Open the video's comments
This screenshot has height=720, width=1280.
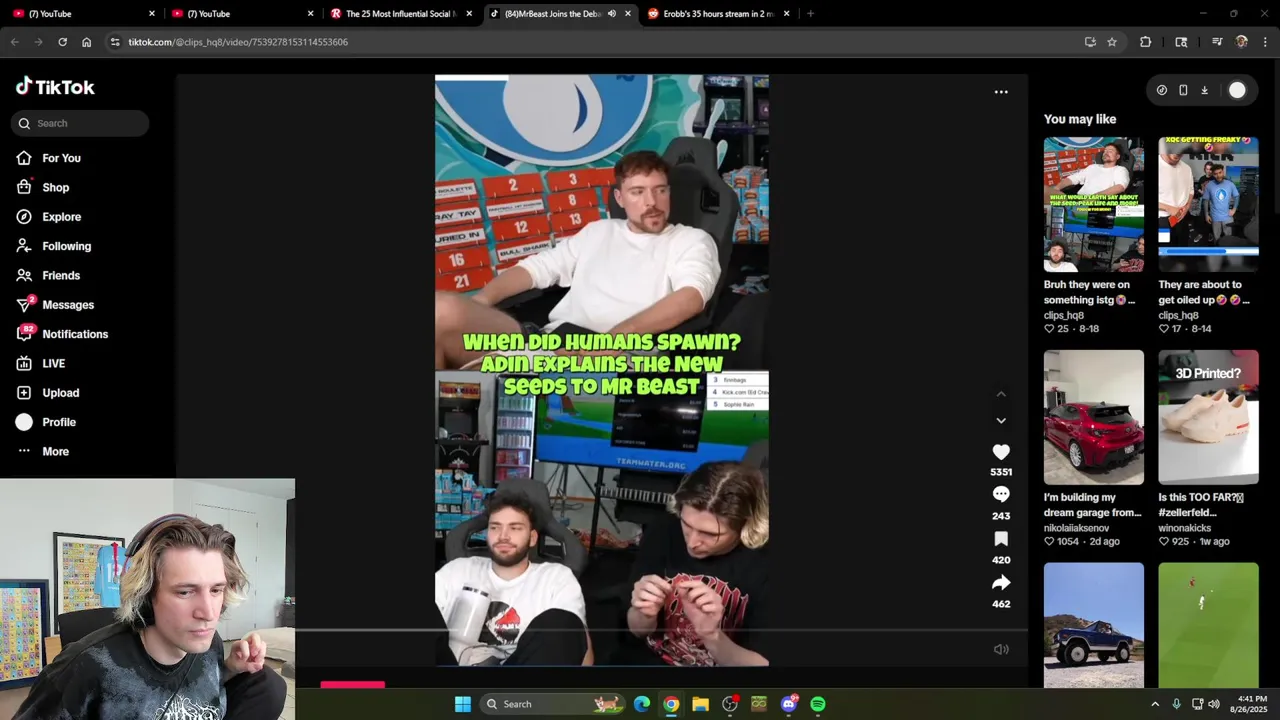[1001, 495]
